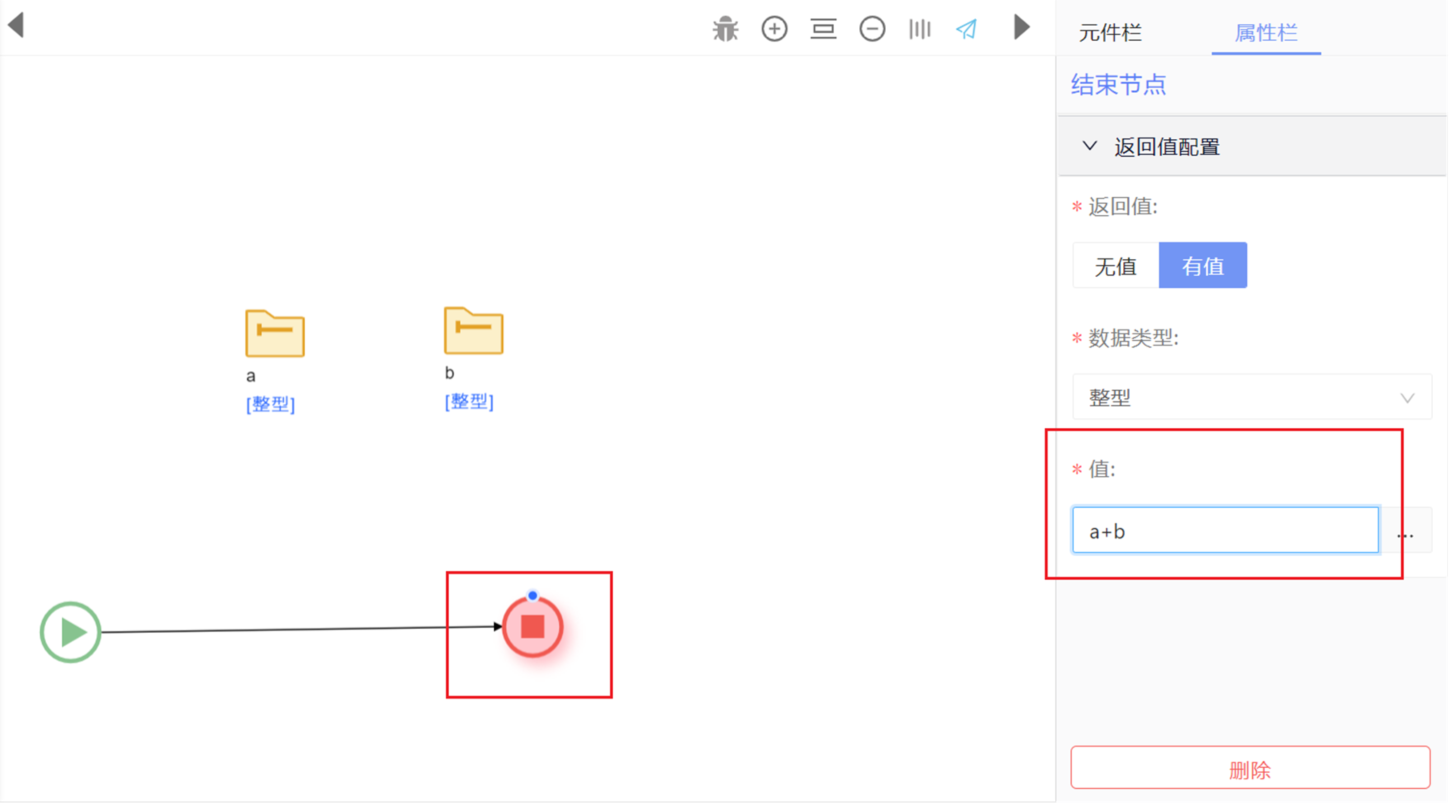Click the zoom in plus icon
Viewport: 1449px width, 811px height.
(774, 29)
